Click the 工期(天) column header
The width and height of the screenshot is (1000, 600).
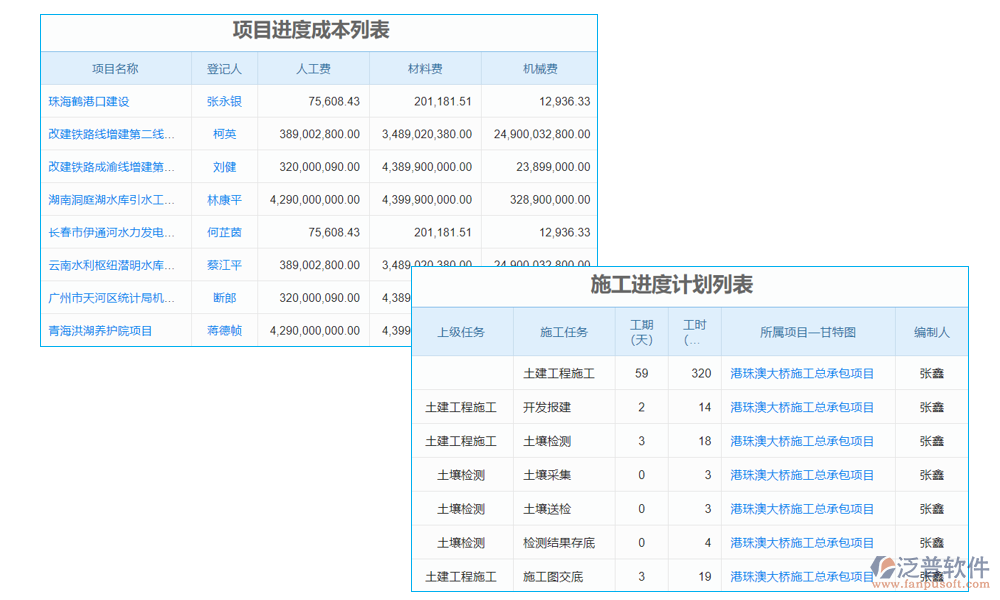[641, 331]
